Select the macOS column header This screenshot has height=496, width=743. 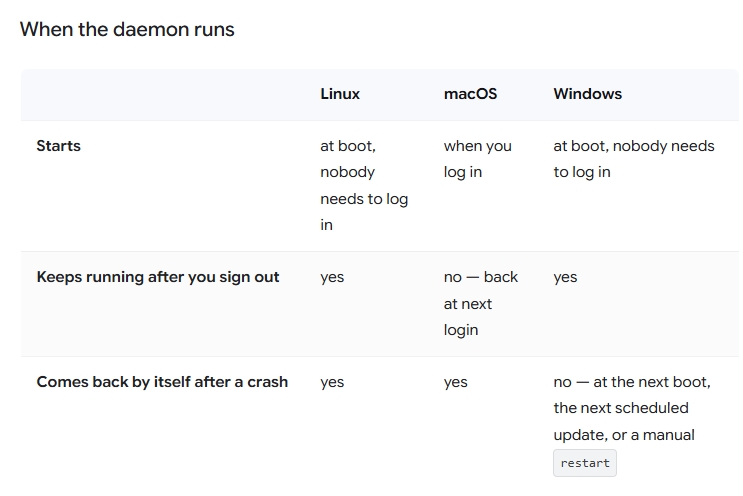(470, 94)
